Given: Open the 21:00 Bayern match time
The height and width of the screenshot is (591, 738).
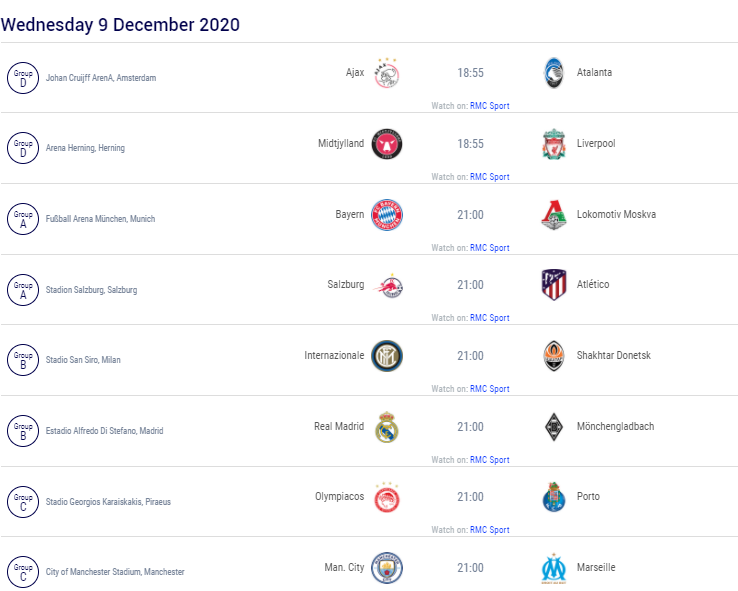Looking at the screenshot, I should [x=470, y=215].
